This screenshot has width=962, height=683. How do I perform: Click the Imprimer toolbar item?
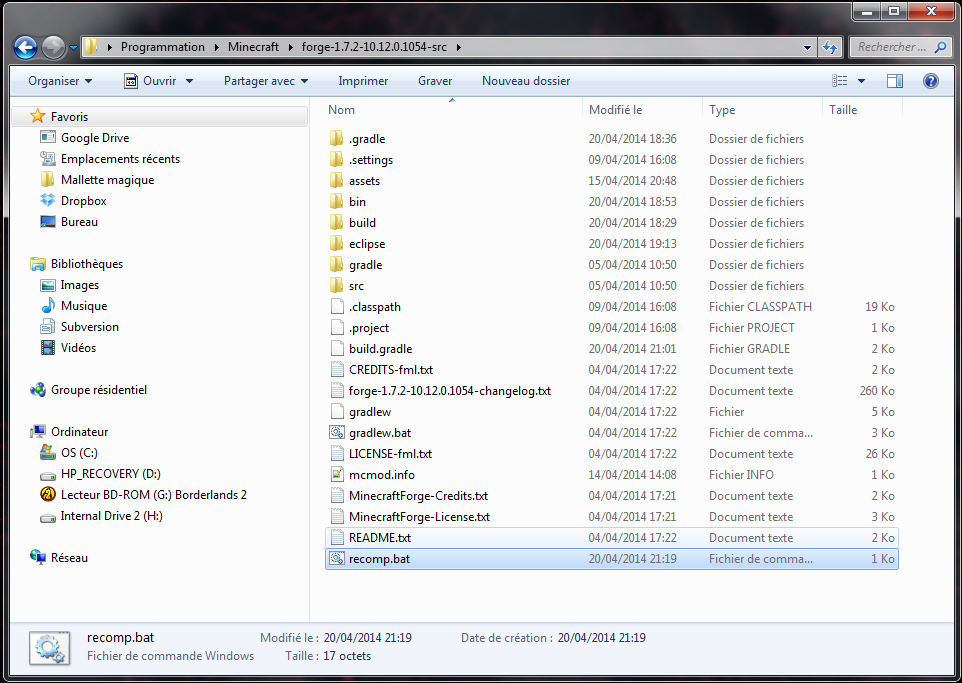click(363, 81)
